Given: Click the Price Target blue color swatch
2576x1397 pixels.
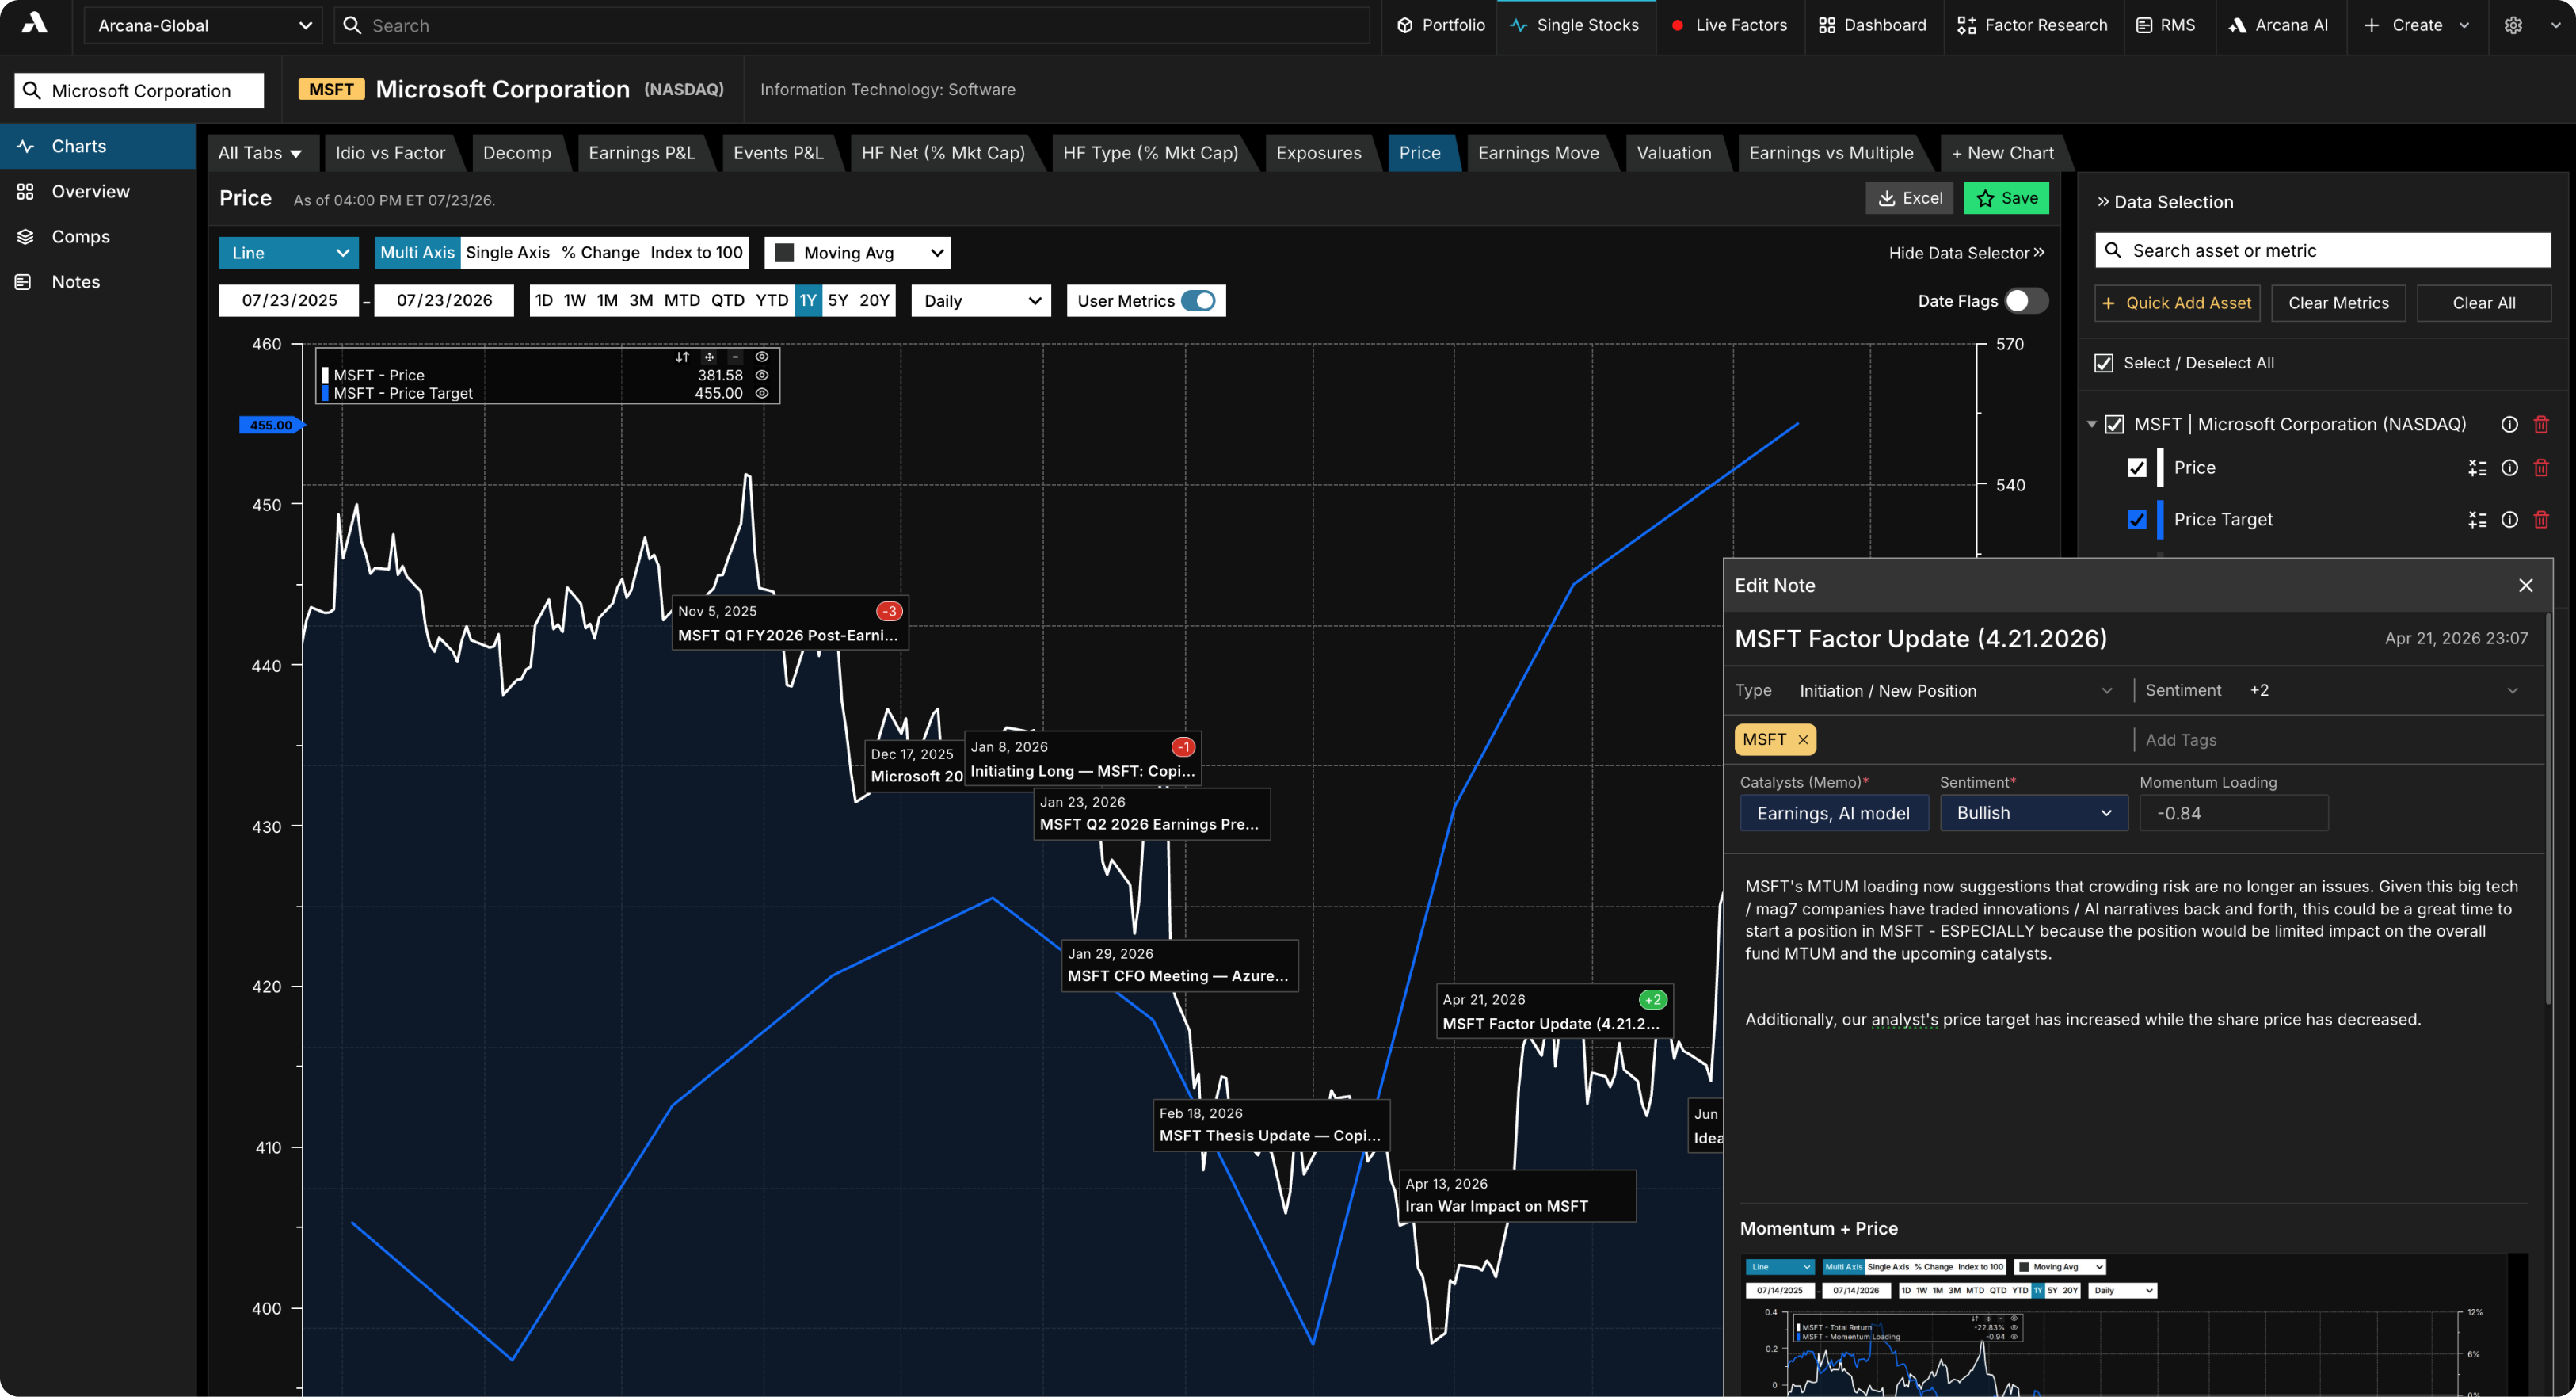Looking at the screenshot, I should click(x=2160, y=519).
